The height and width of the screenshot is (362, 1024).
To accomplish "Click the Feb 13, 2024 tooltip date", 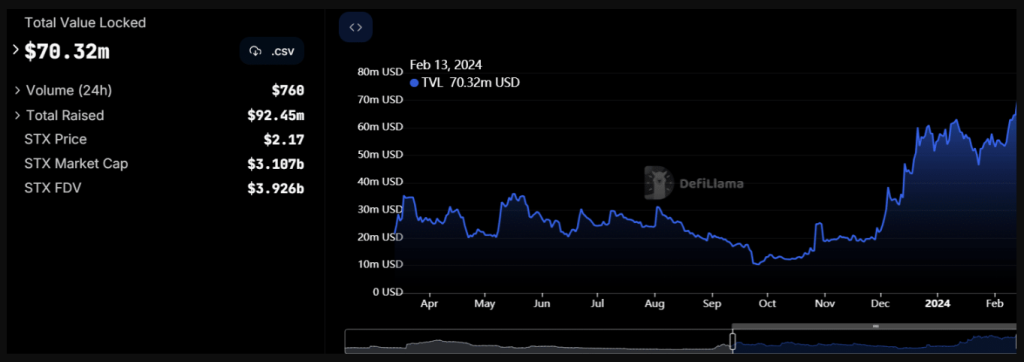I will pos(446,65).
